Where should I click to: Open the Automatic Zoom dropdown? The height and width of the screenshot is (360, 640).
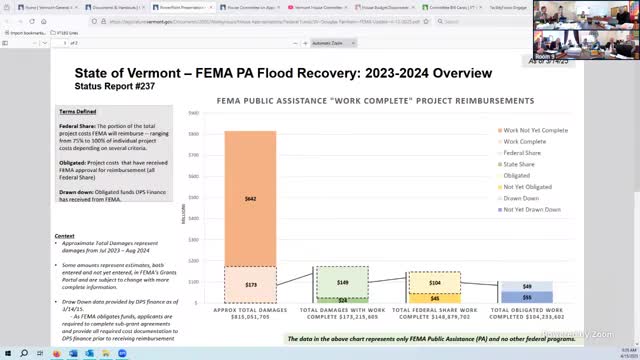[x=333, y=43]
